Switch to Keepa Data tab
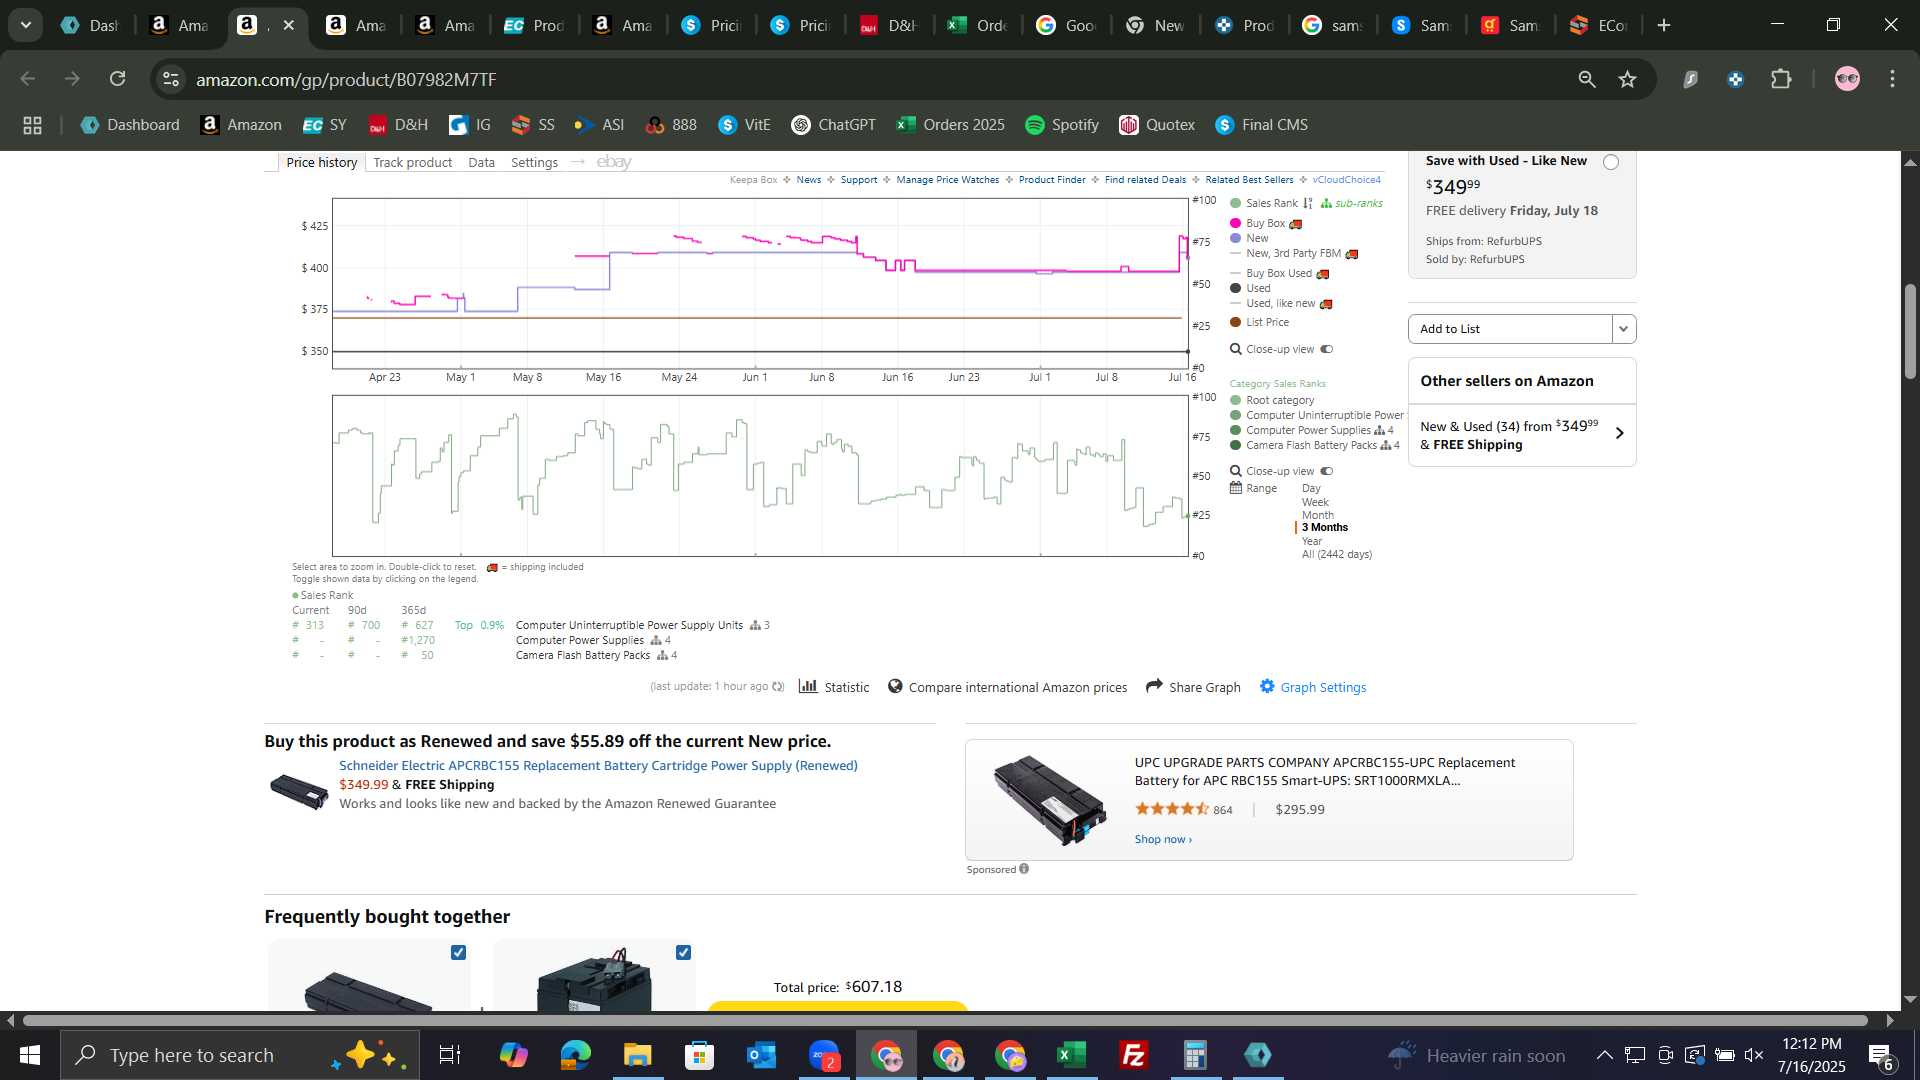The width and height of the screenshot is (1920, 1080). point(481,162)
